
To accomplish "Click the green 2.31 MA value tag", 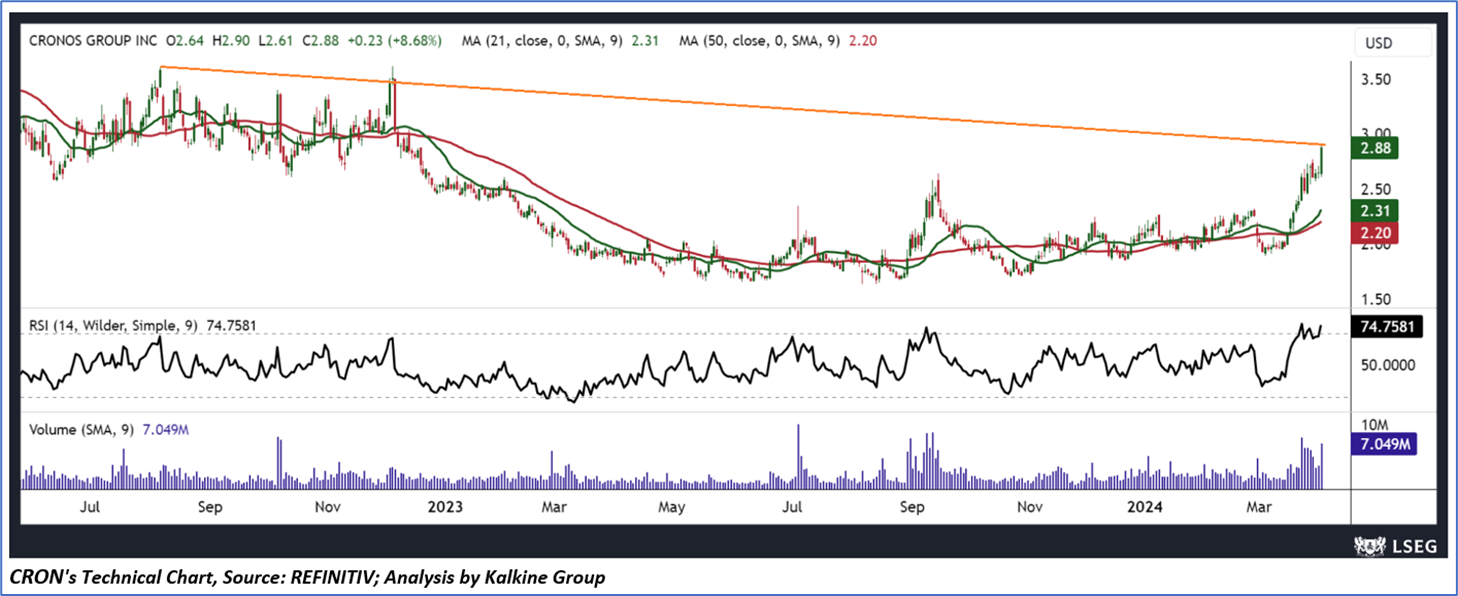I will [x=1373, y=210].
